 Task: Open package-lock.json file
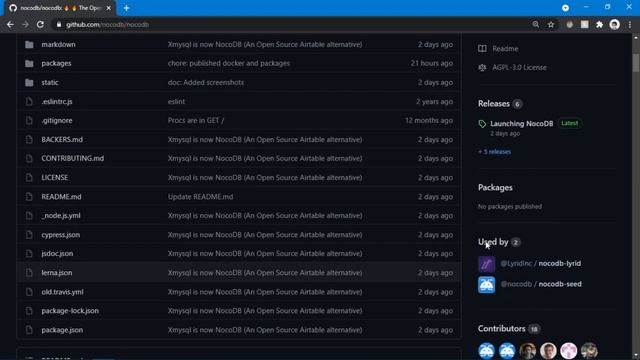[70, 311]
